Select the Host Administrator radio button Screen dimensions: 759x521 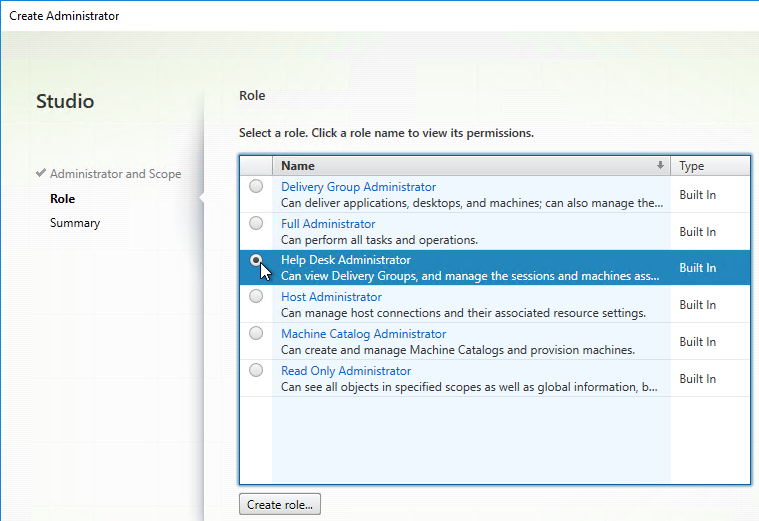coord(256,296)
